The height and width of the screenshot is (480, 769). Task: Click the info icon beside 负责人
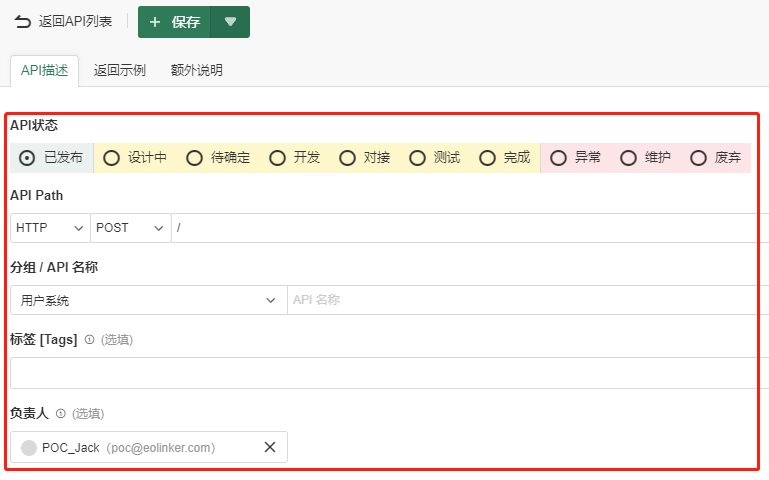point(60,413)
